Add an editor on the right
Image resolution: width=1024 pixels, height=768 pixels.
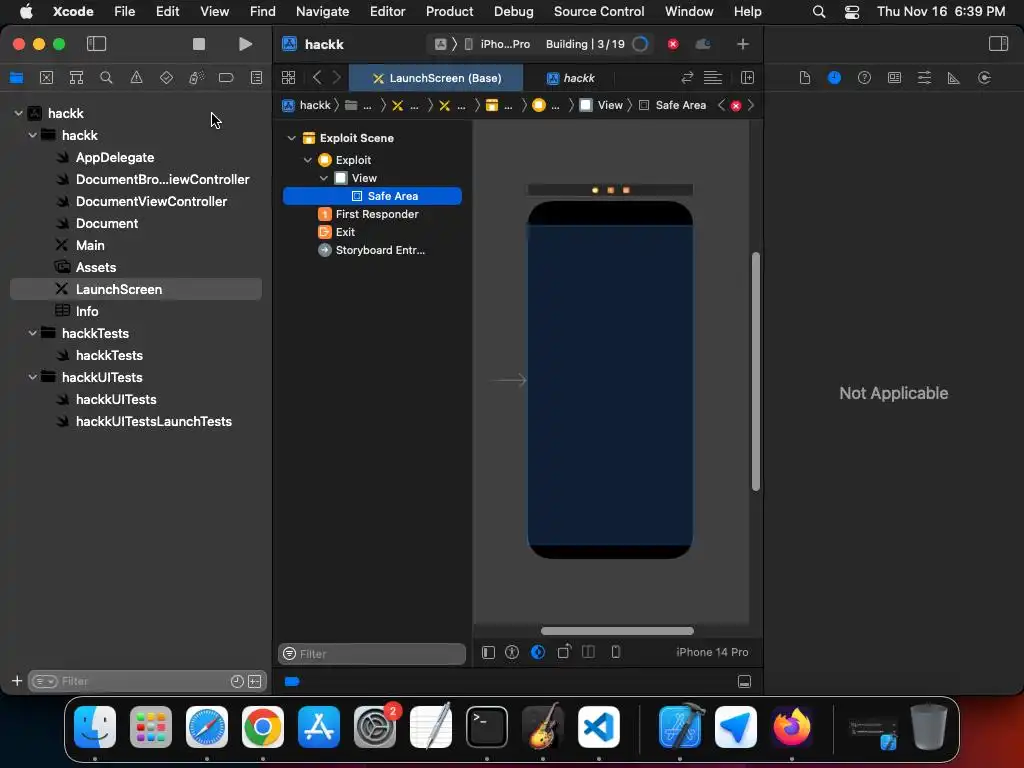(x=748, y=78)
